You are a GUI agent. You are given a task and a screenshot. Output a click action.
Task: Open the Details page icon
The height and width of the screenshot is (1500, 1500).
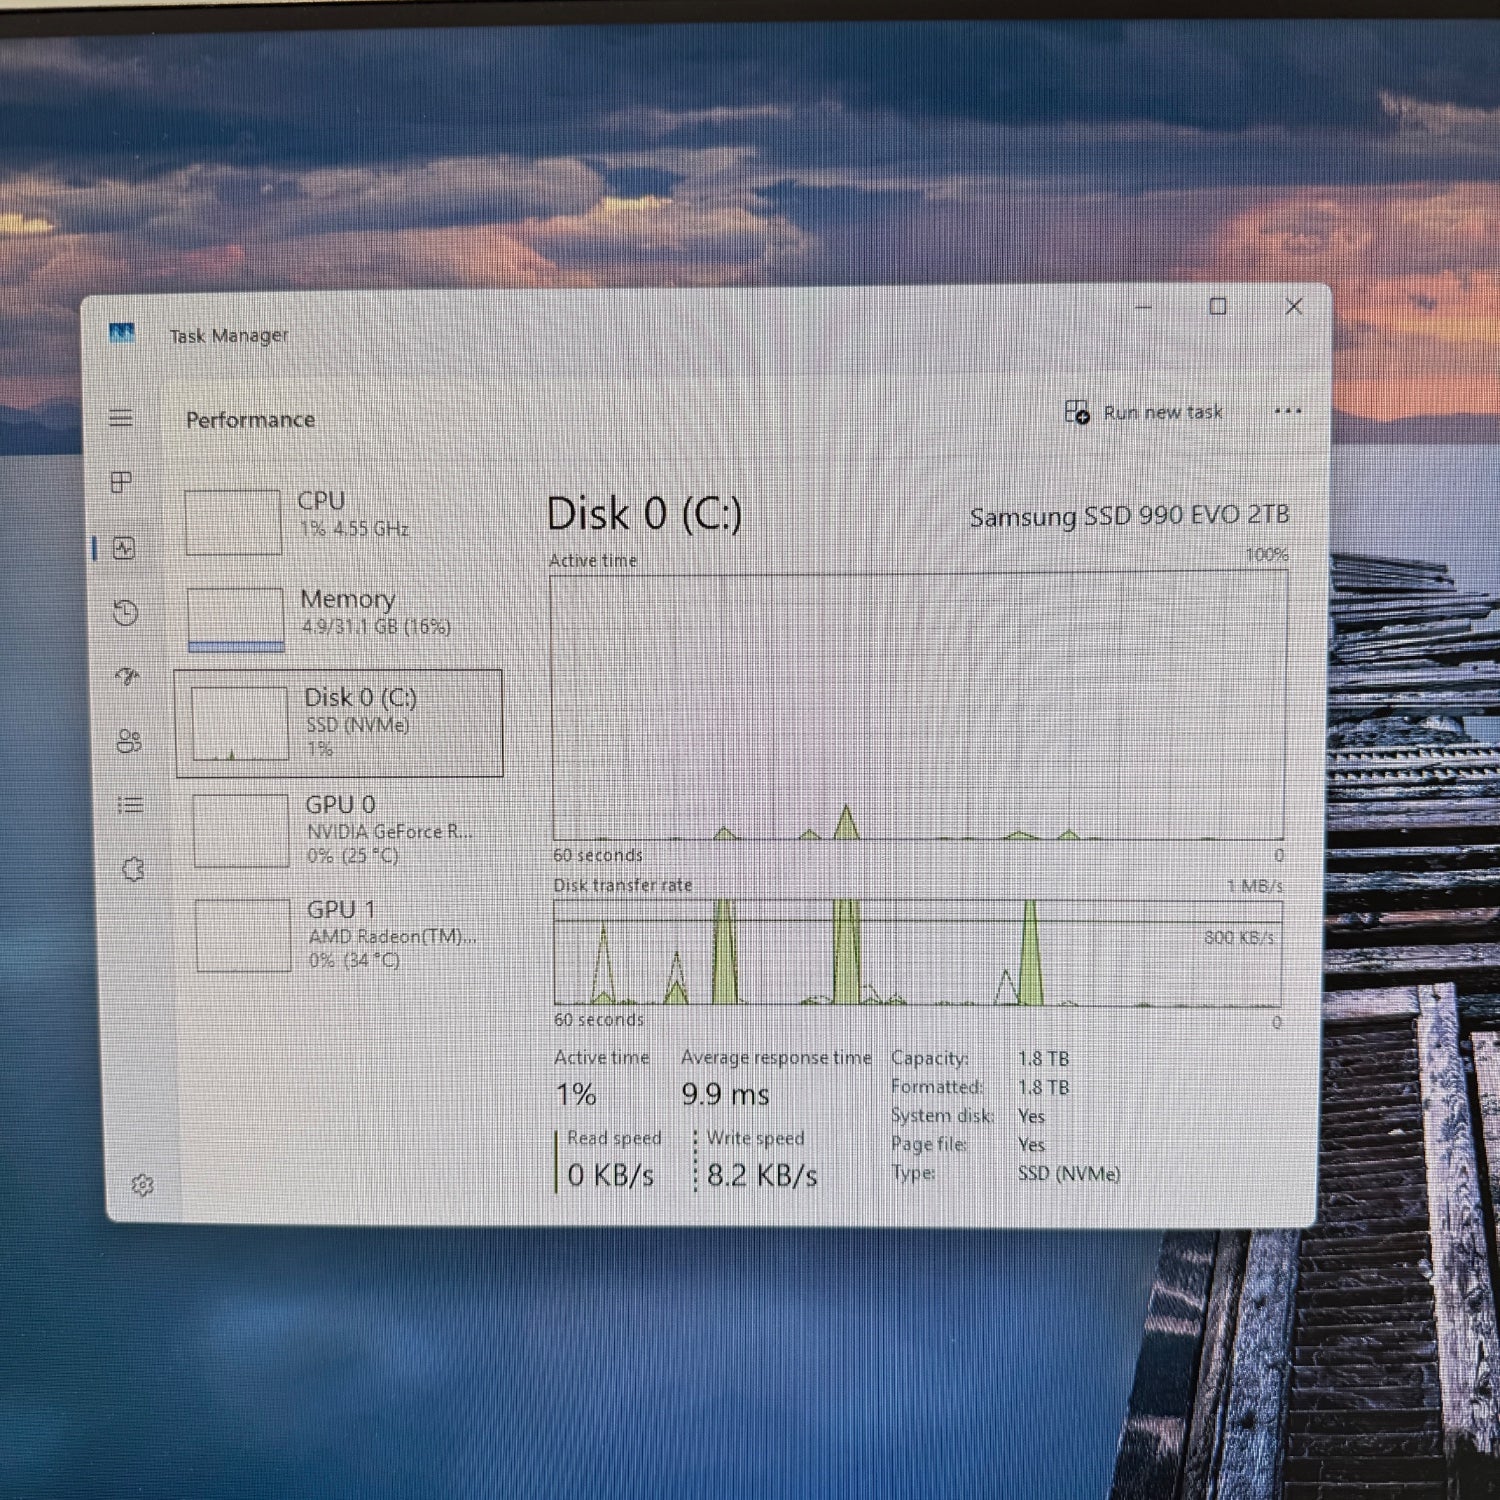[130, 805]
